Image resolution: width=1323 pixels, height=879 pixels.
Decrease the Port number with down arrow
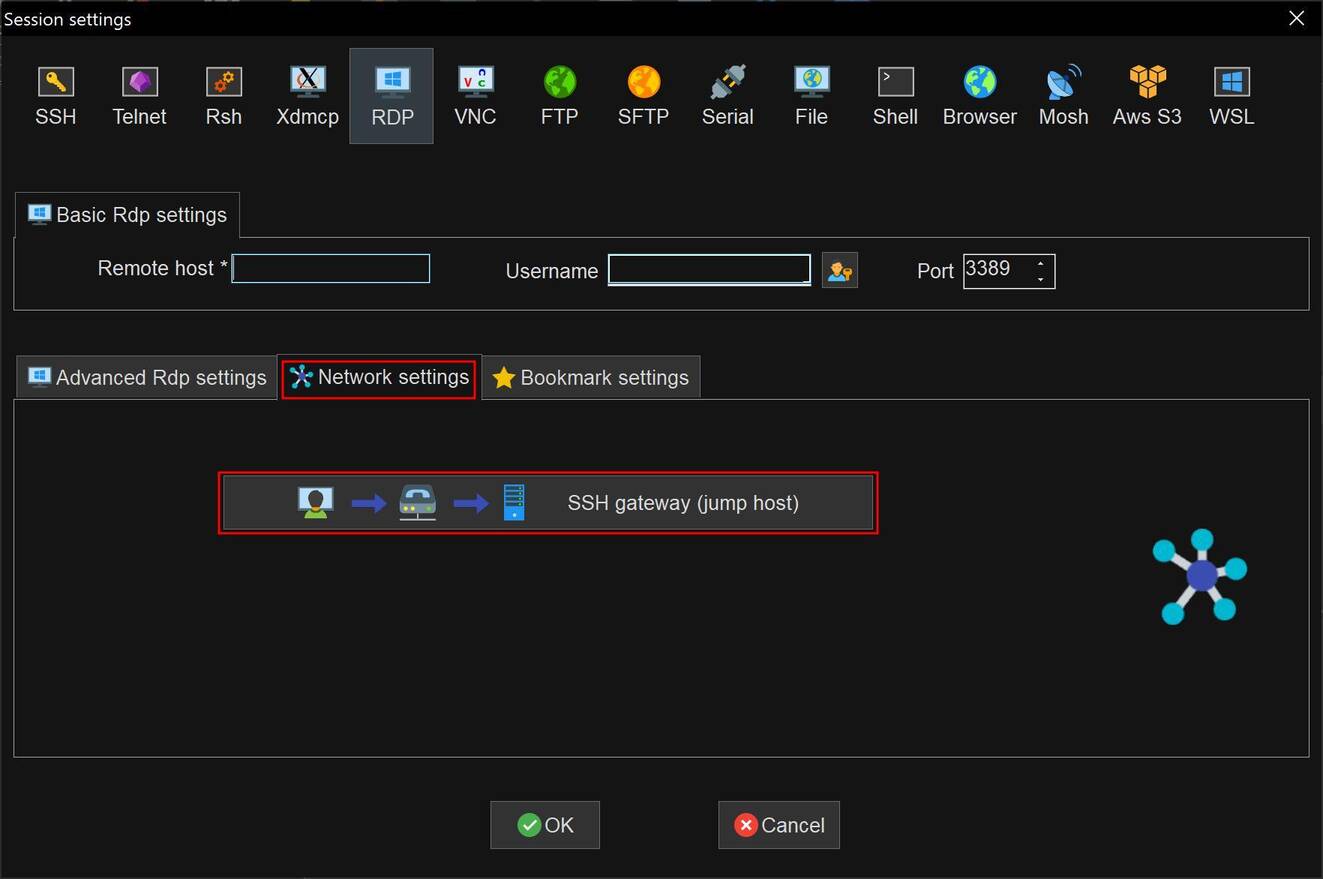coord(1041,279)
